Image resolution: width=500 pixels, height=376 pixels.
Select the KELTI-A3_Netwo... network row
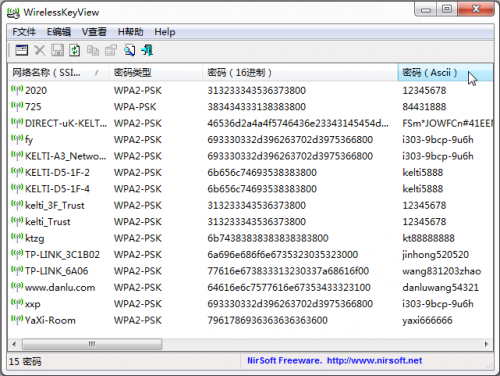(251, 156)
